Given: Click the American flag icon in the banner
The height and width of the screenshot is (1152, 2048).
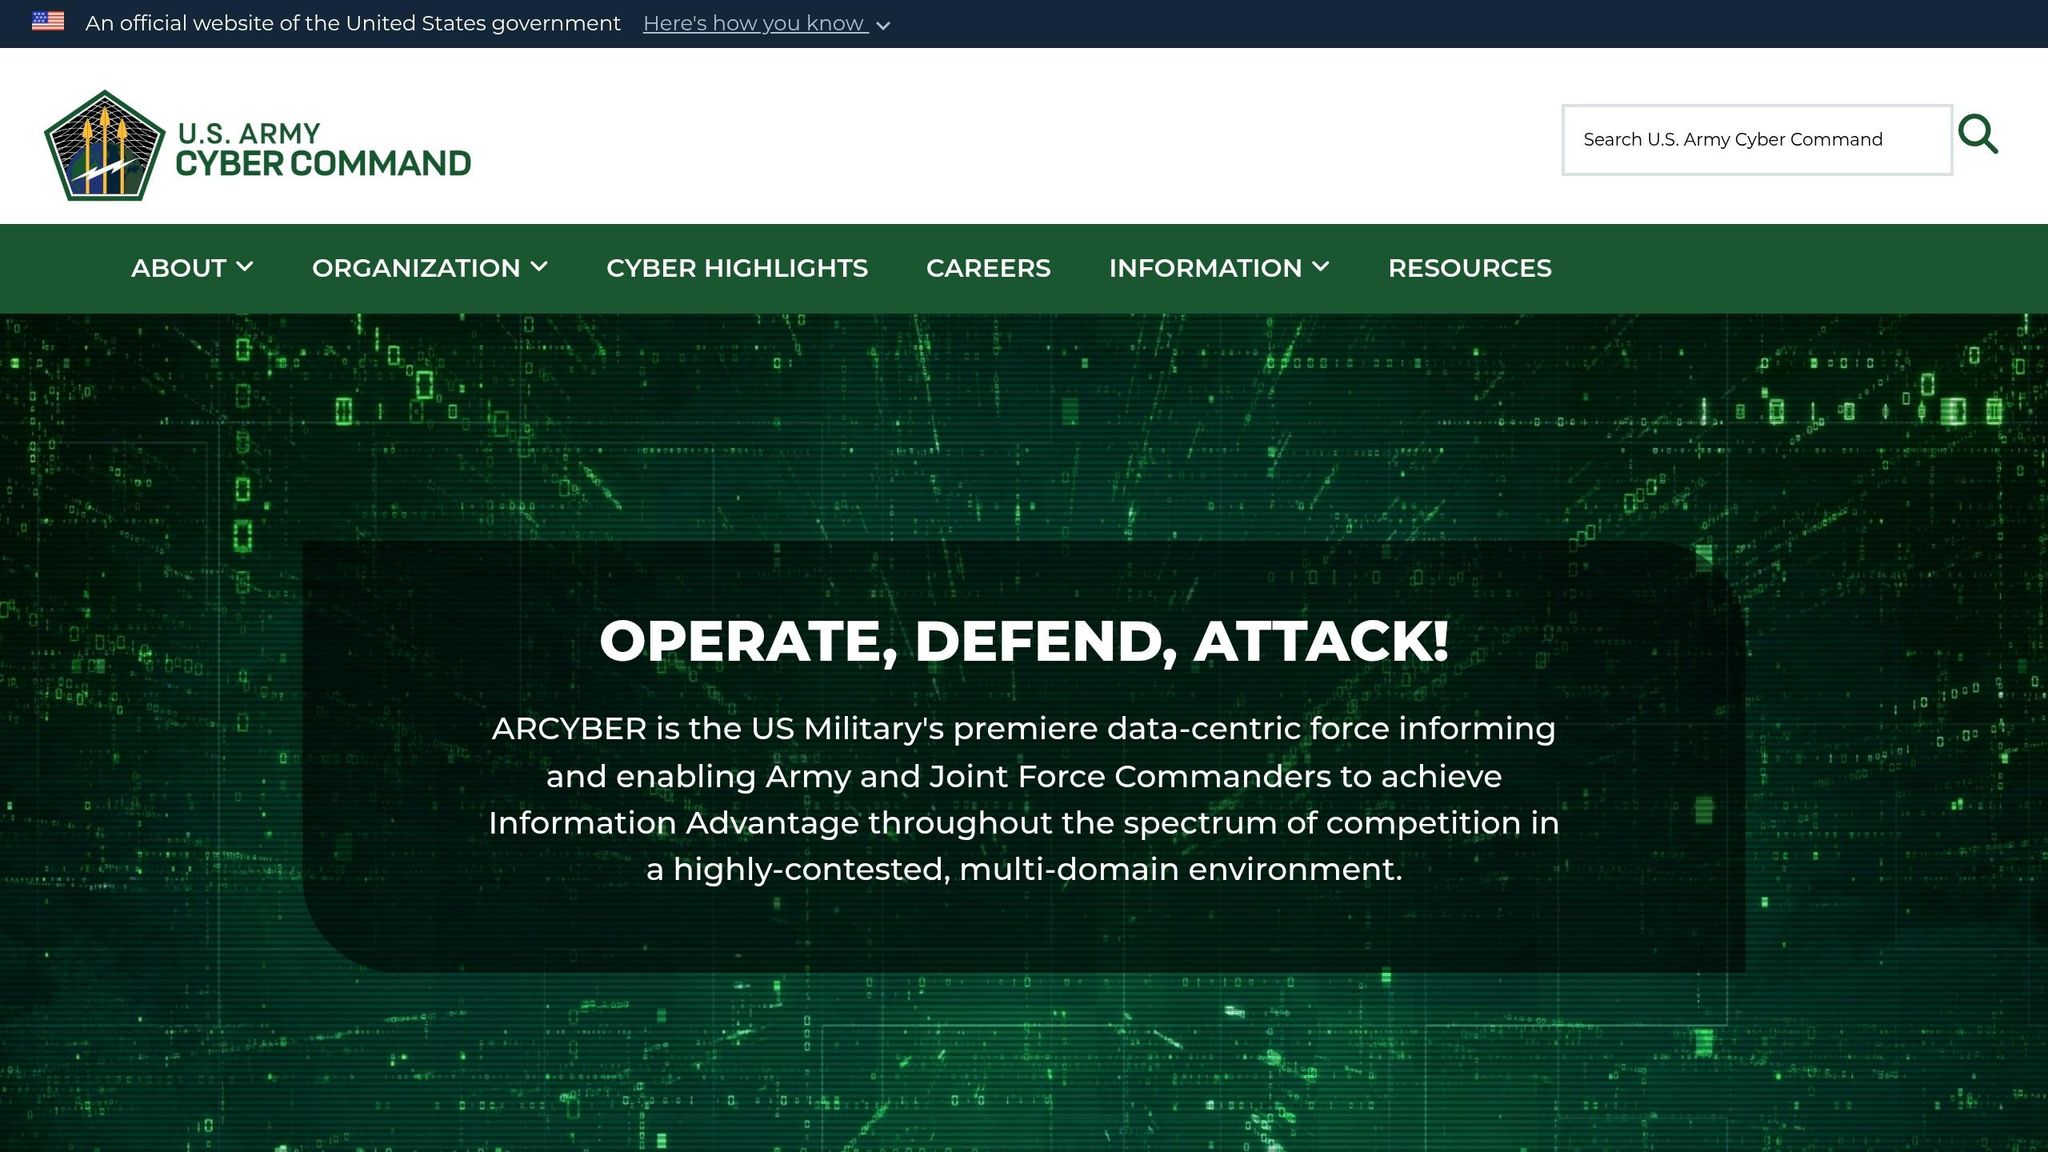Looking at the screenshot, I should (47, 21).
